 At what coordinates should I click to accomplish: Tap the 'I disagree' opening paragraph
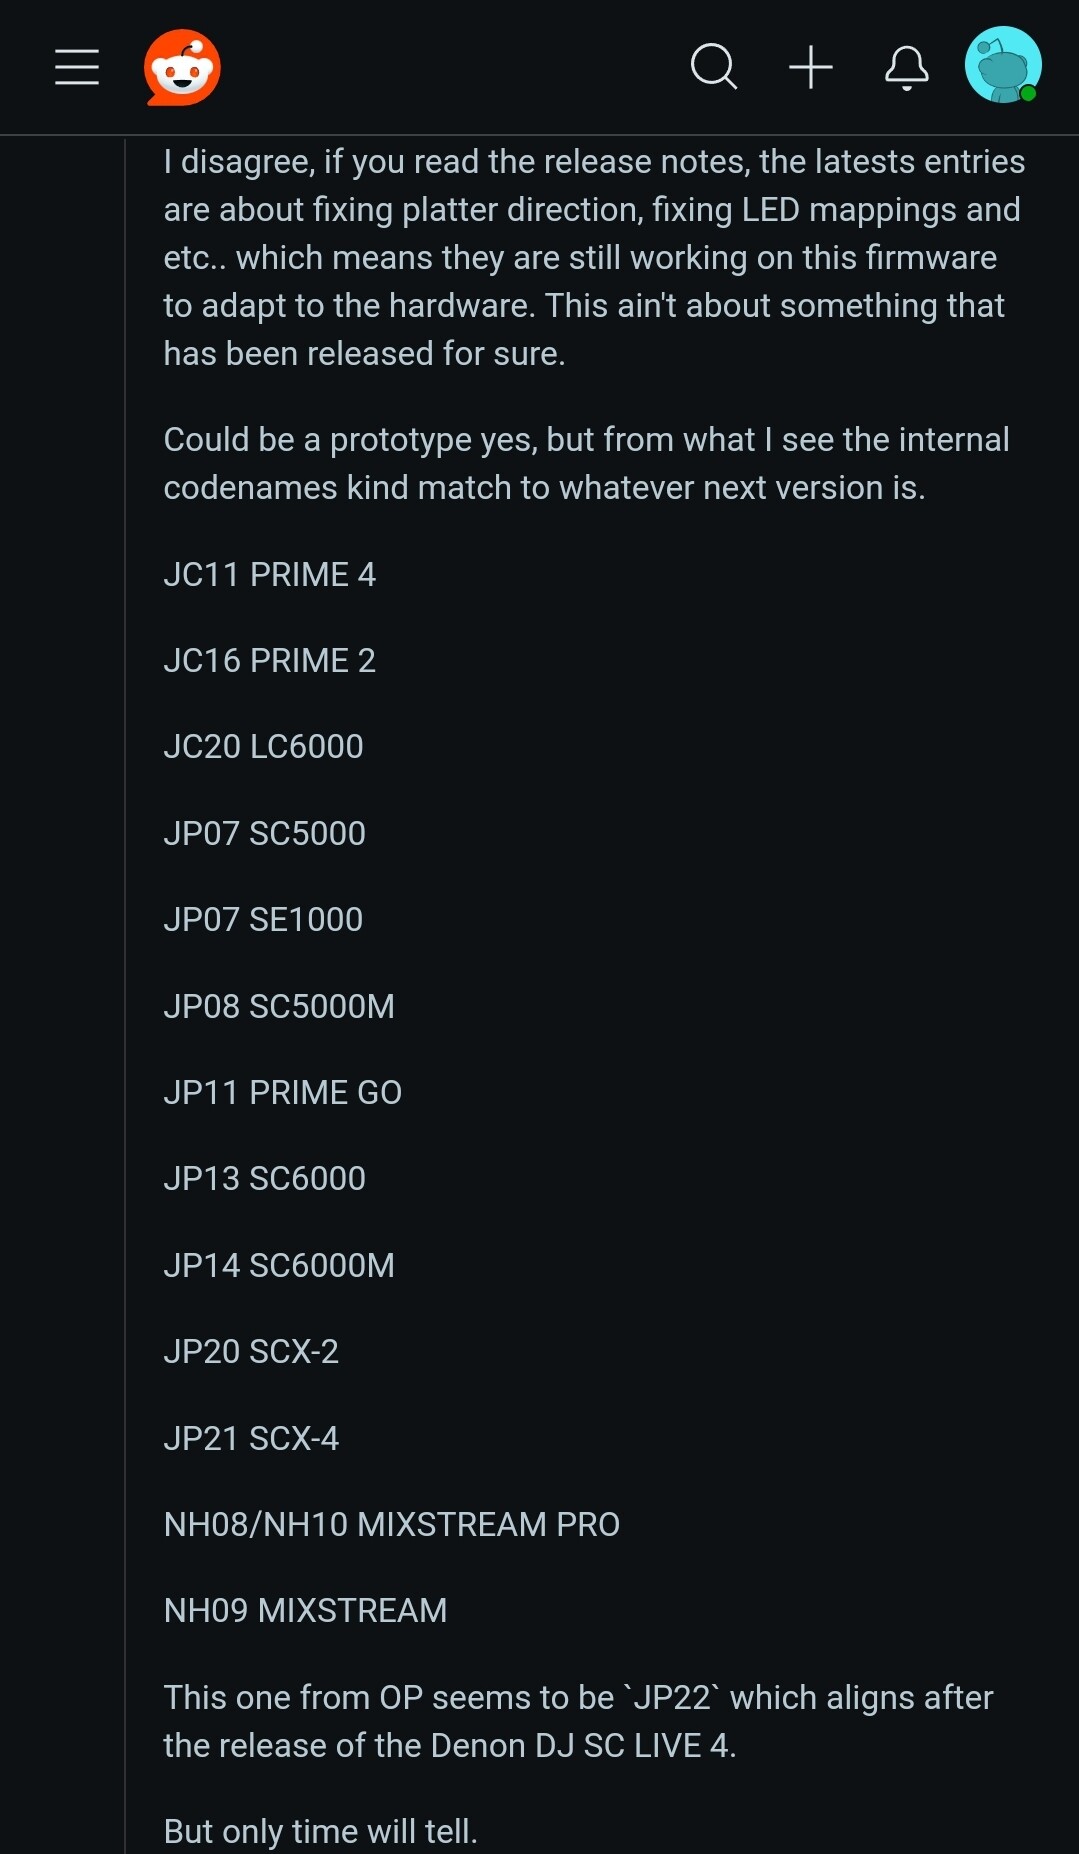point(595,258)
